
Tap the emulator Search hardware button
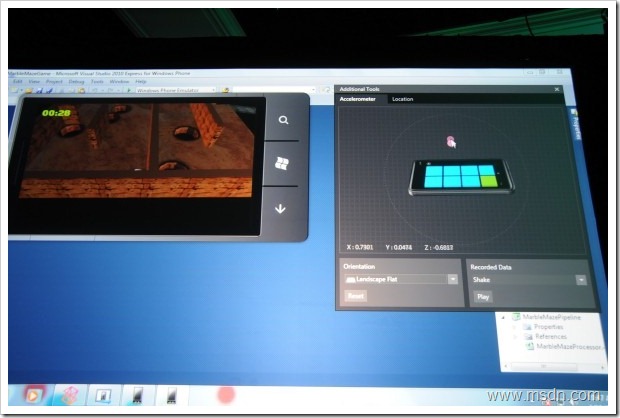283,120
